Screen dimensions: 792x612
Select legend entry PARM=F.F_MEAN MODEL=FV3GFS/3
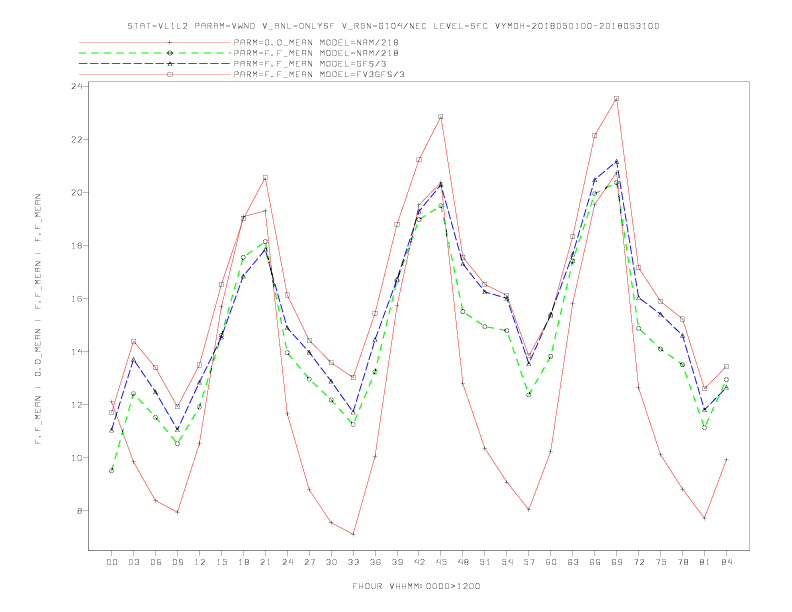tap(319, 74)
